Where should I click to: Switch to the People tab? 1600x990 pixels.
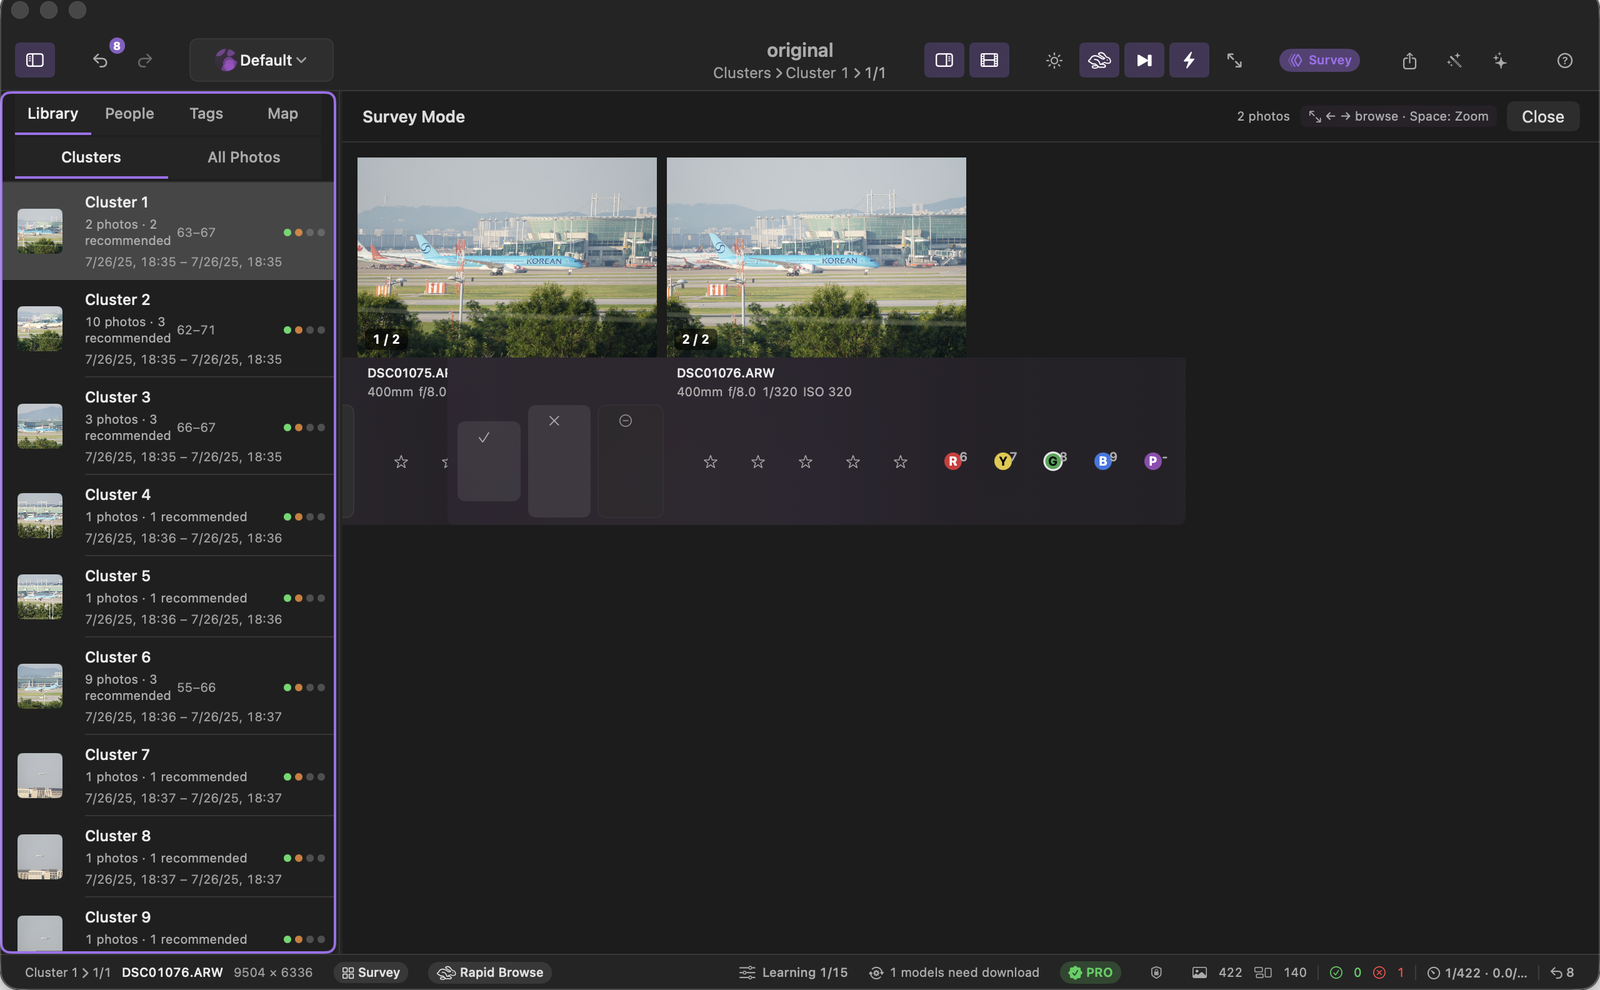coord(130,114)
